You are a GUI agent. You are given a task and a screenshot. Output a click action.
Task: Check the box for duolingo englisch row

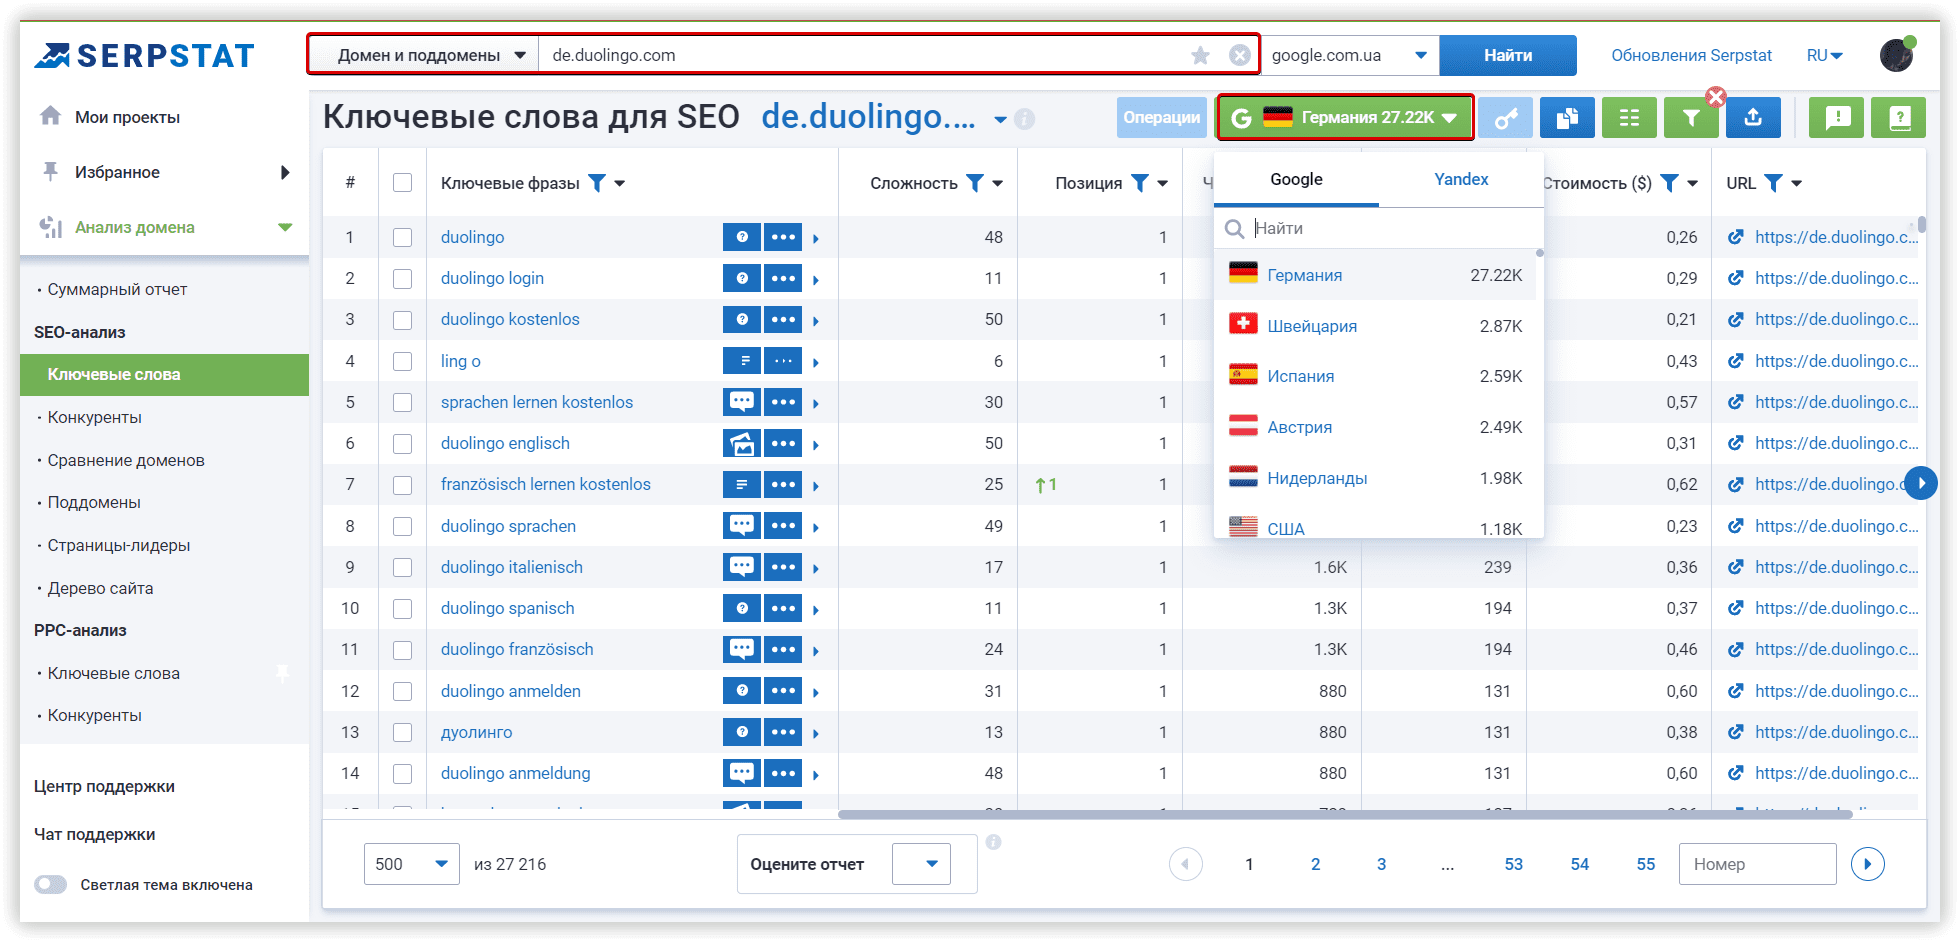(402, 443)
